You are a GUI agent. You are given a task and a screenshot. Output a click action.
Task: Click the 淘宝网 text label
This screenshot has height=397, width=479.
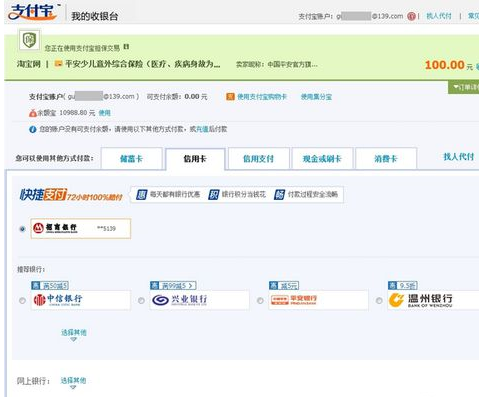[29, 64]
